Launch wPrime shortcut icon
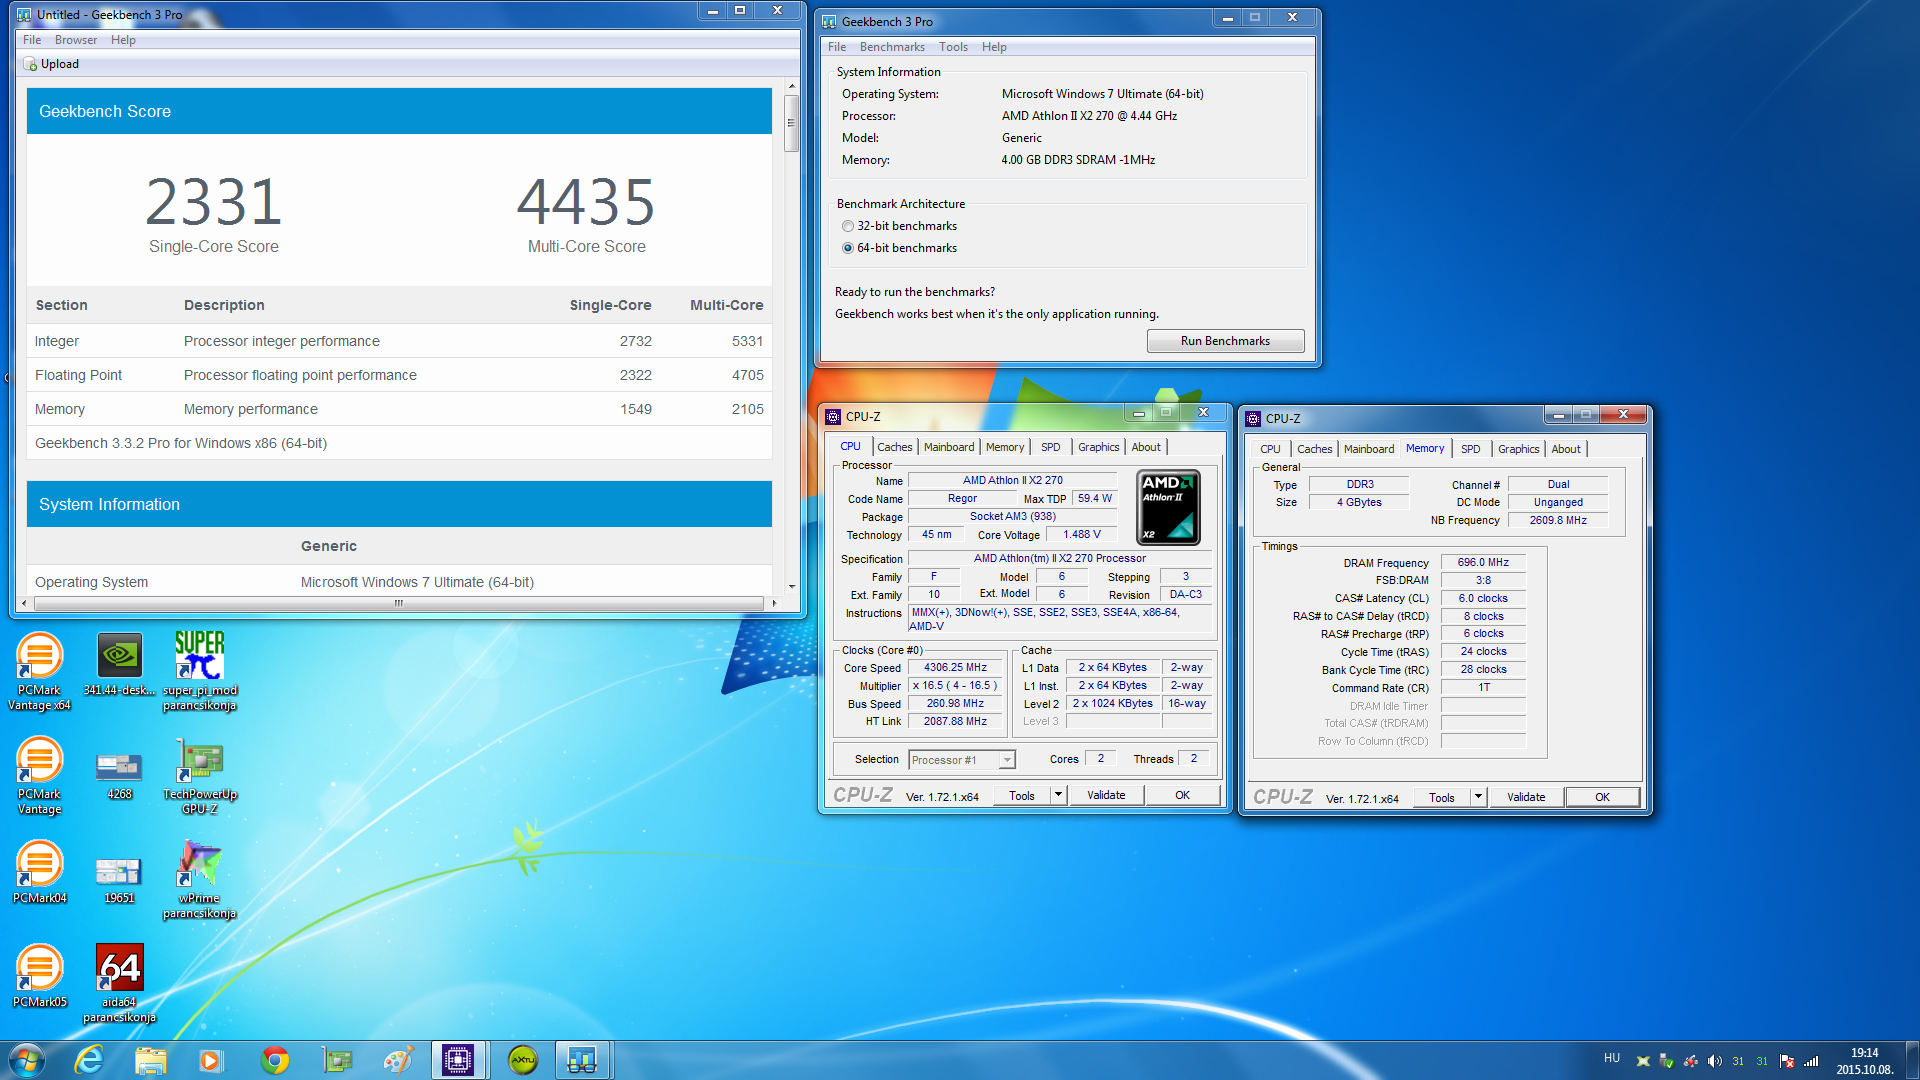The width and height of the screenshot is (1920, 1080). click(x=199, y=880)
